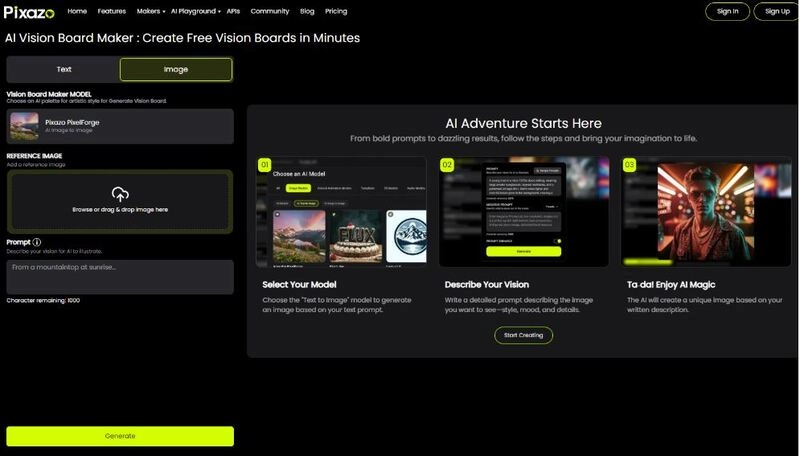
Task: Click the Describe Your Vision heading
Action: point(486,285)
